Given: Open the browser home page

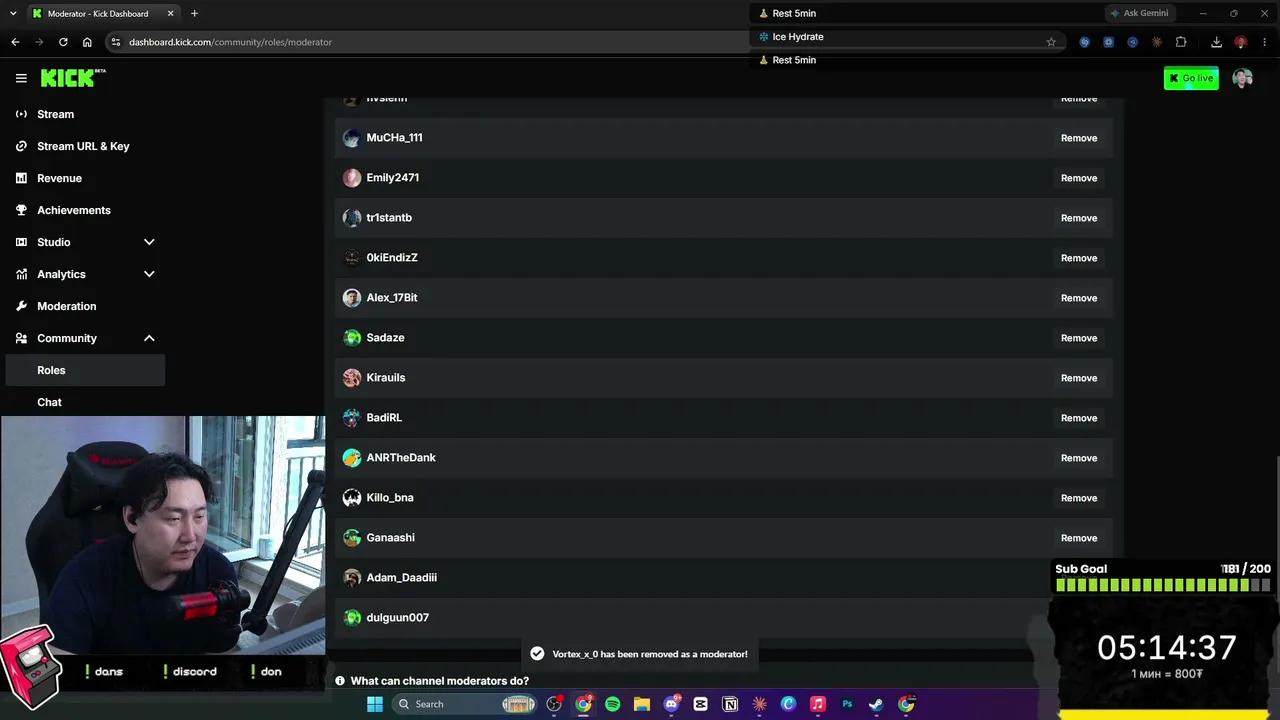Looking at the screenshot, I should coord(87,42).
